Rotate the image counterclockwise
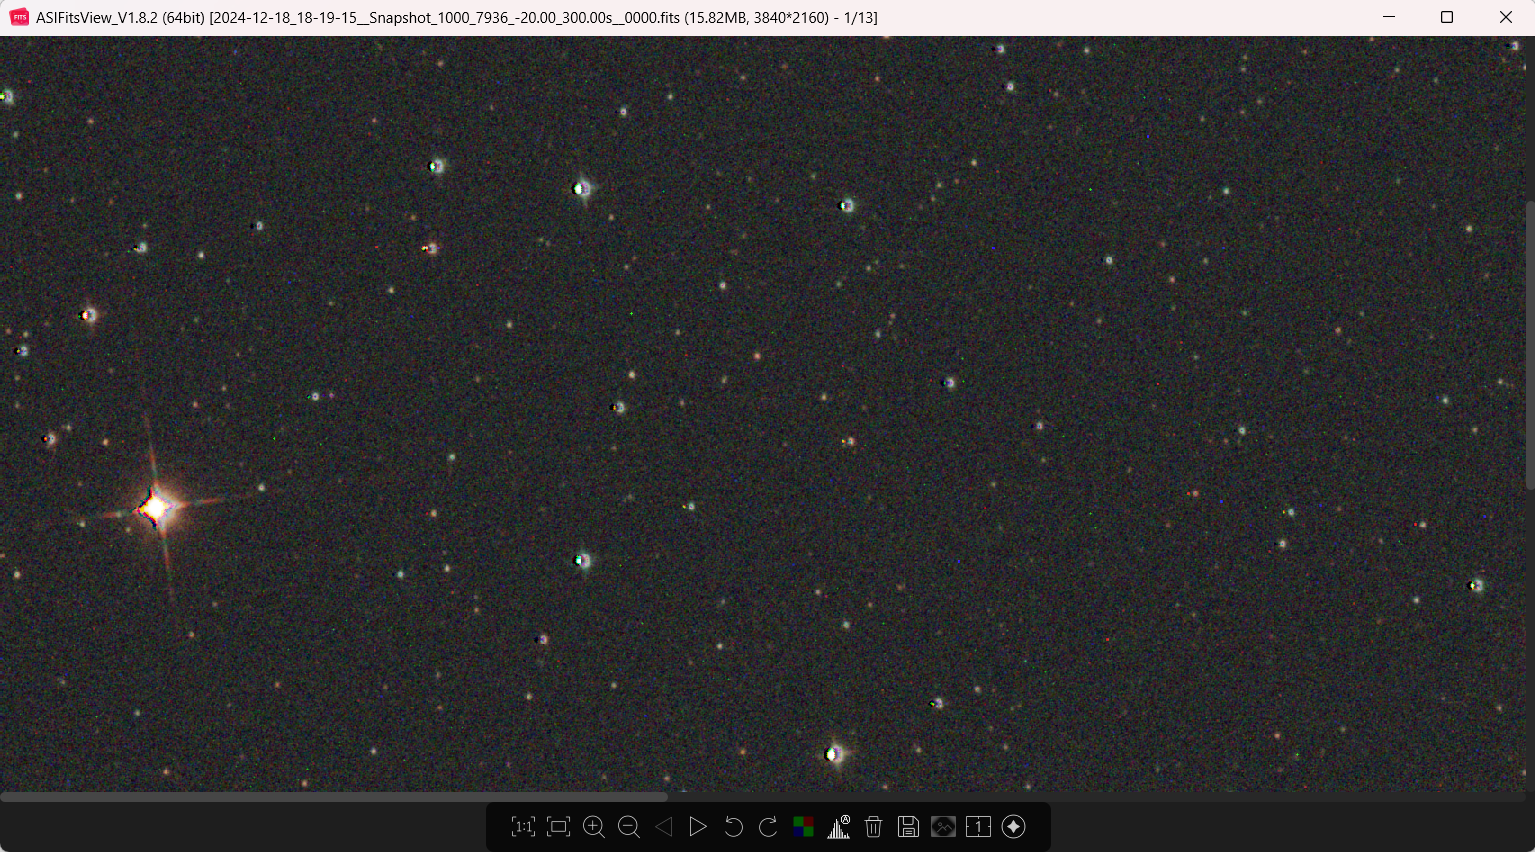The width and height of the screenshot is (1535, 852). click(x=733, y=827)
